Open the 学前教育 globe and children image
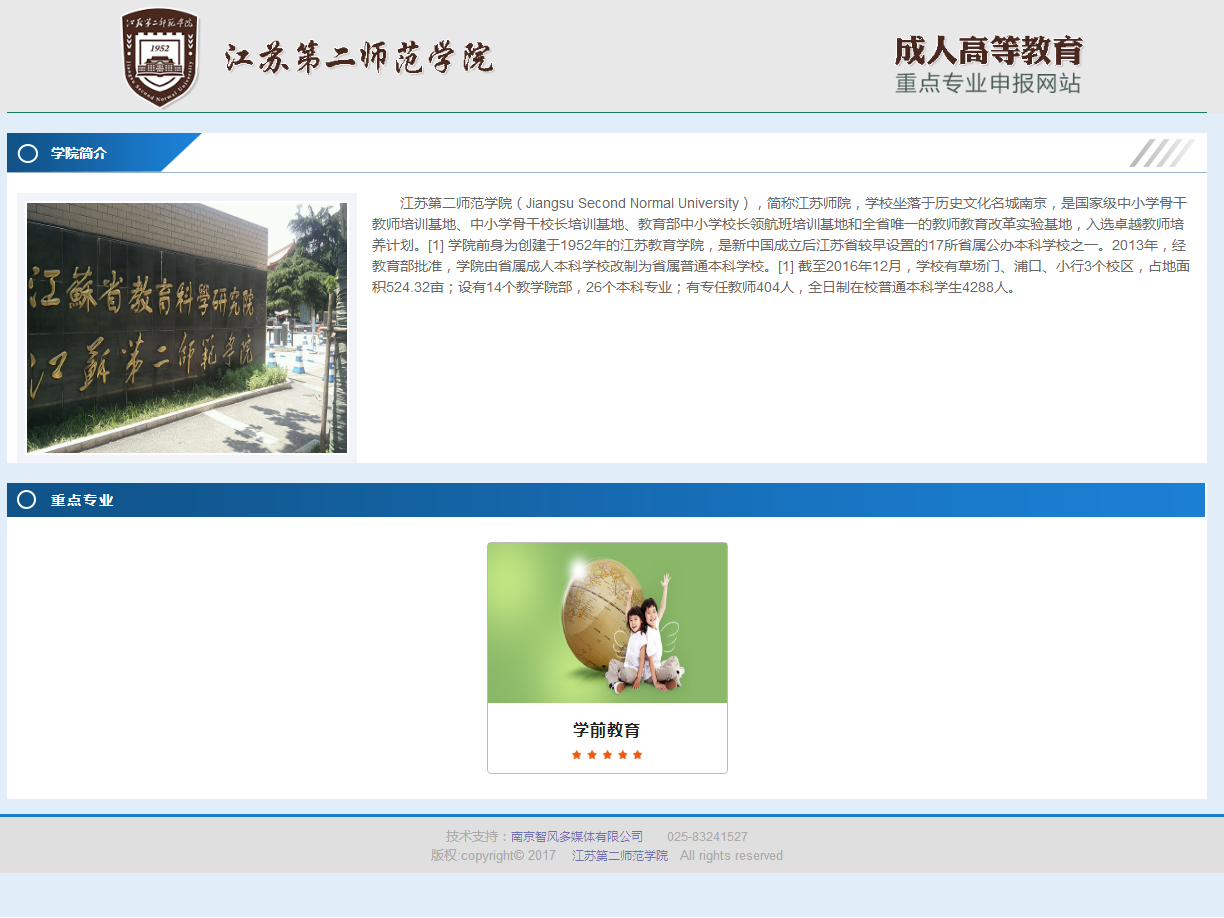The width and height of the screenshot is (1224, 918). tap(607, 623)
